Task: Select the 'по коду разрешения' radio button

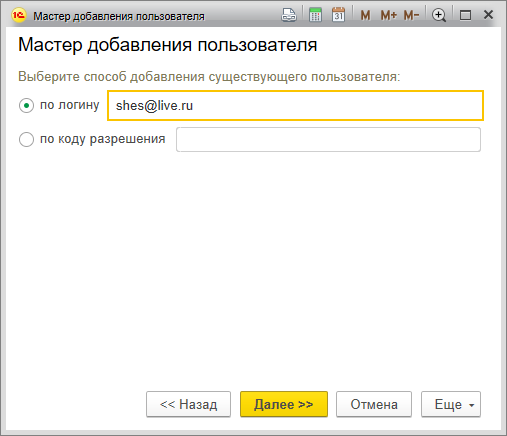Action: tap(26, 139)
